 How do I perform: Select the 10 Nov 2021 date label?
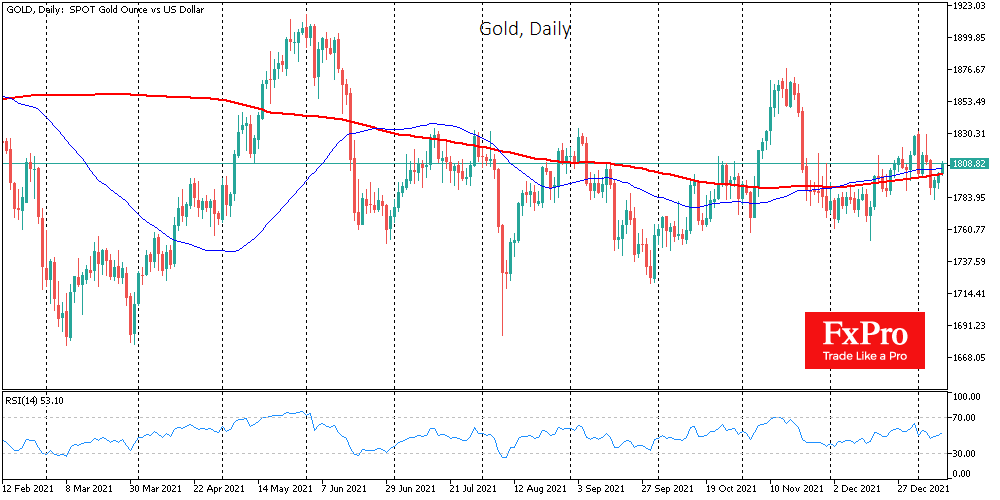pyautogui.click(x=792, y=489)
